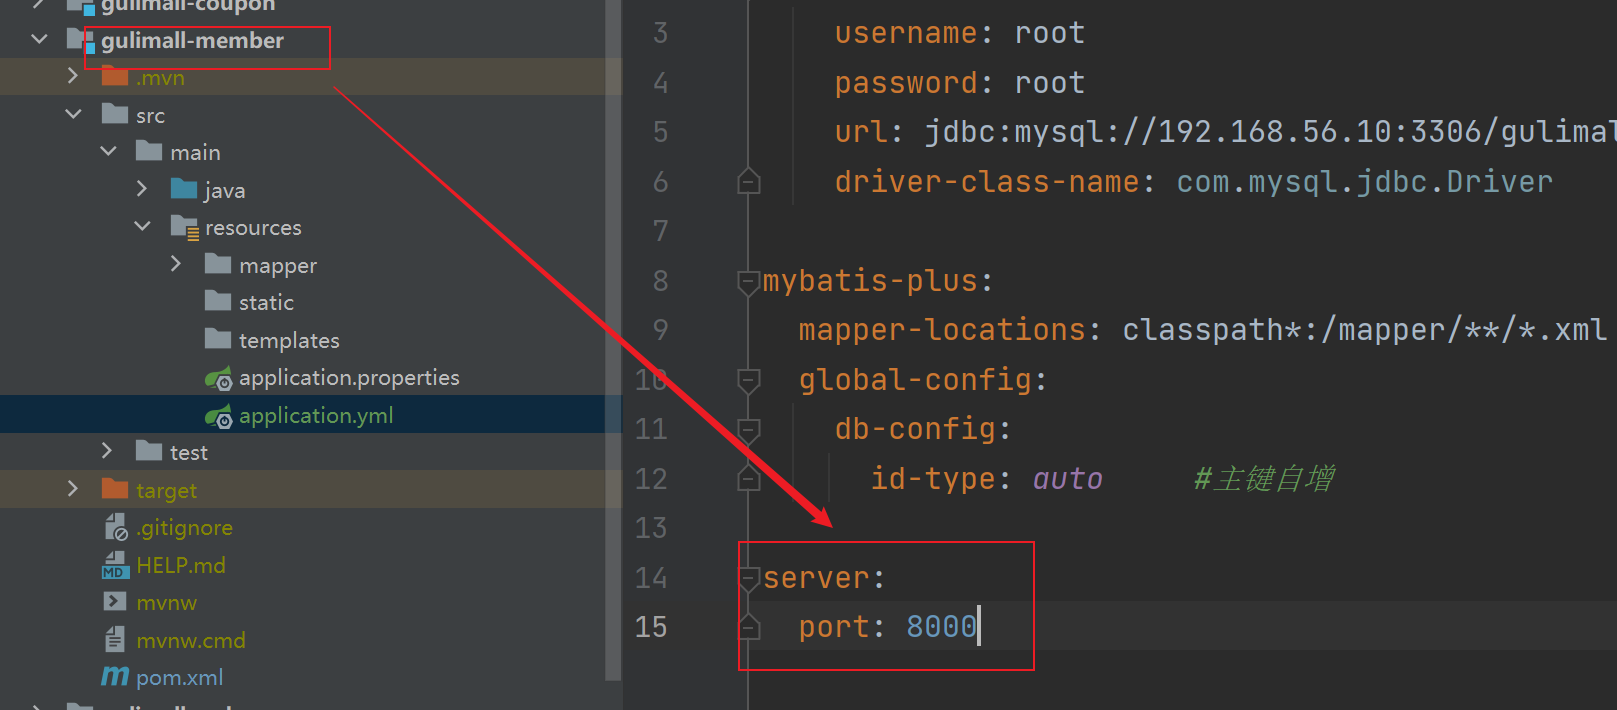Screen dimensions: 1617x710
Task: Select gulimall-member module name
Action: coord(192,41)
